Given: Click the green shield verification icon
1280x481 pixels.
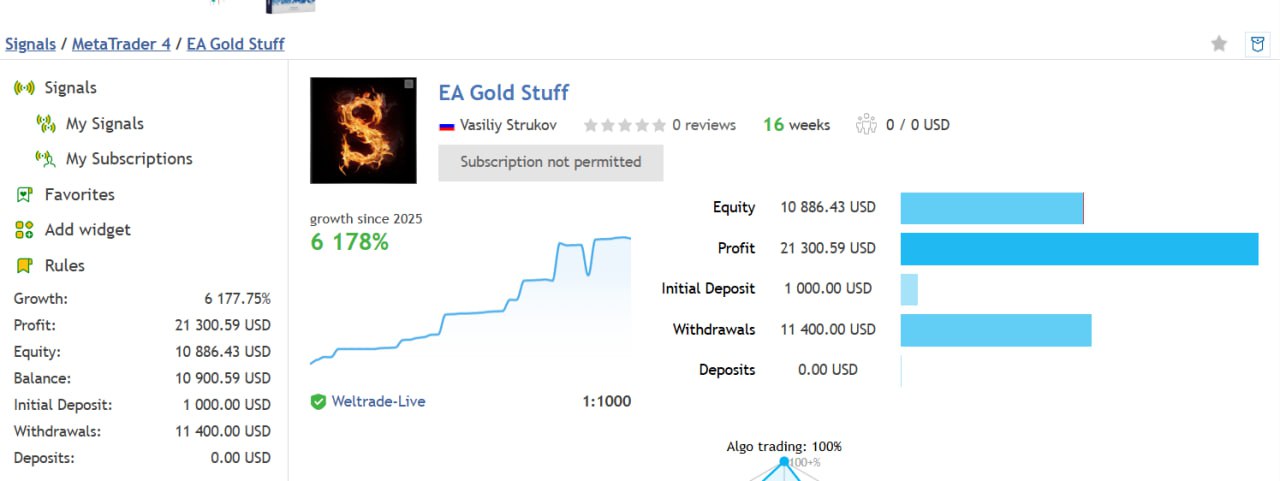Looking at the screenshot, I should click(x=318, y=402).
